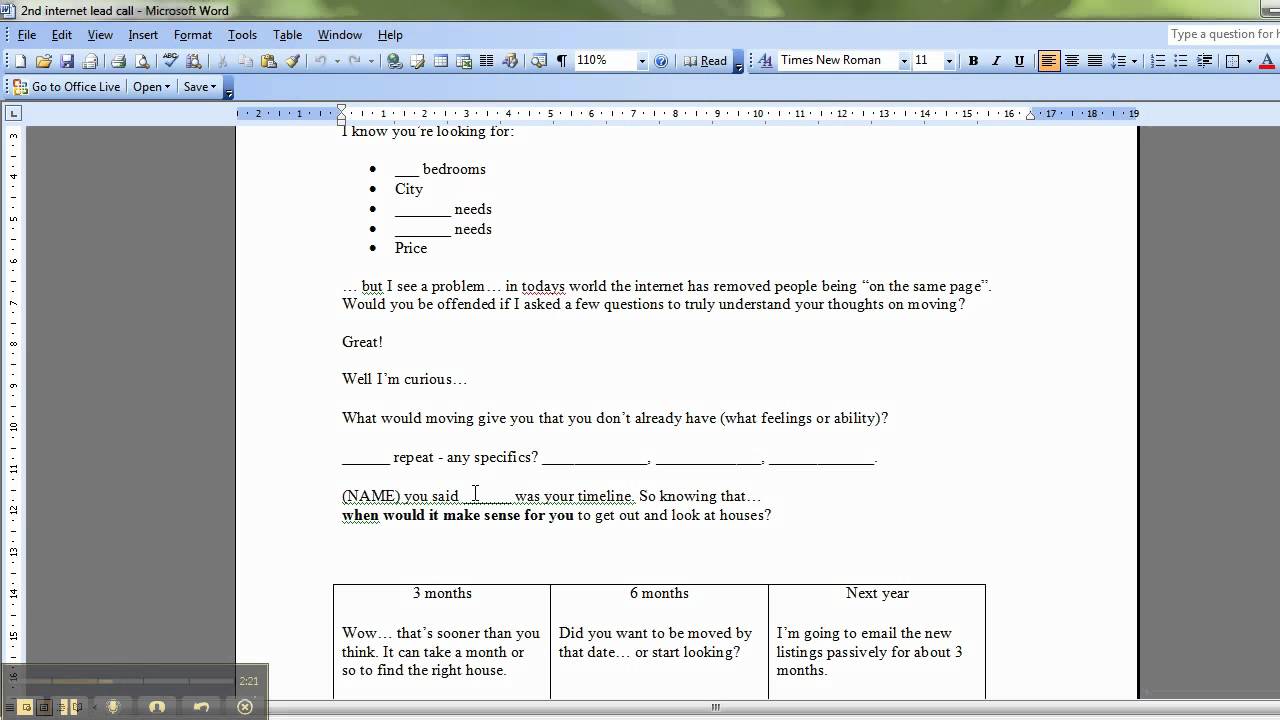Apply bulleted list formatting
The image size is (1280, 720).
pos(1181,61)
